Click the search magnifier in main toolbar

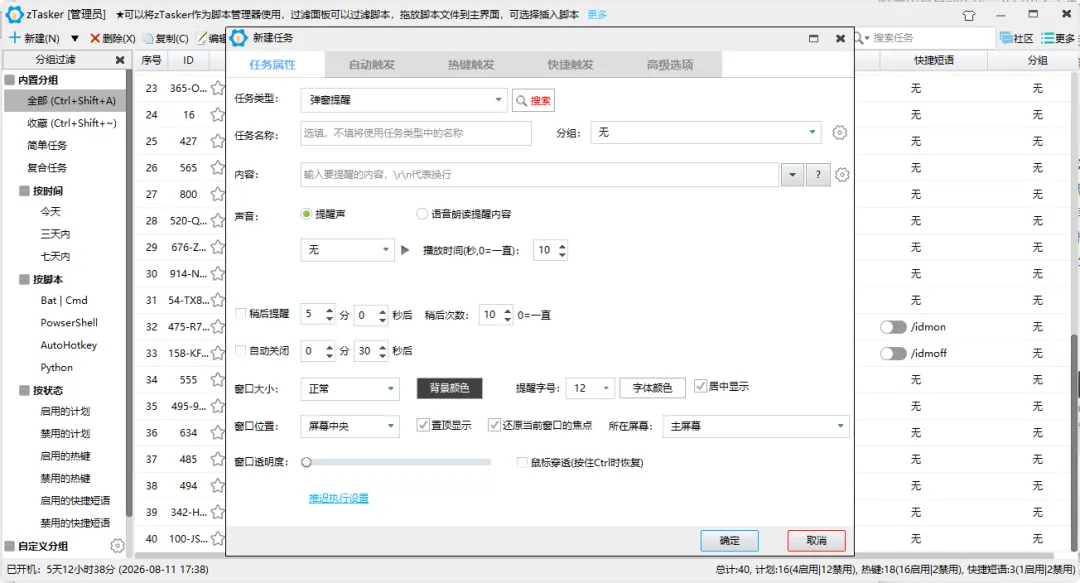click(859, 38)
